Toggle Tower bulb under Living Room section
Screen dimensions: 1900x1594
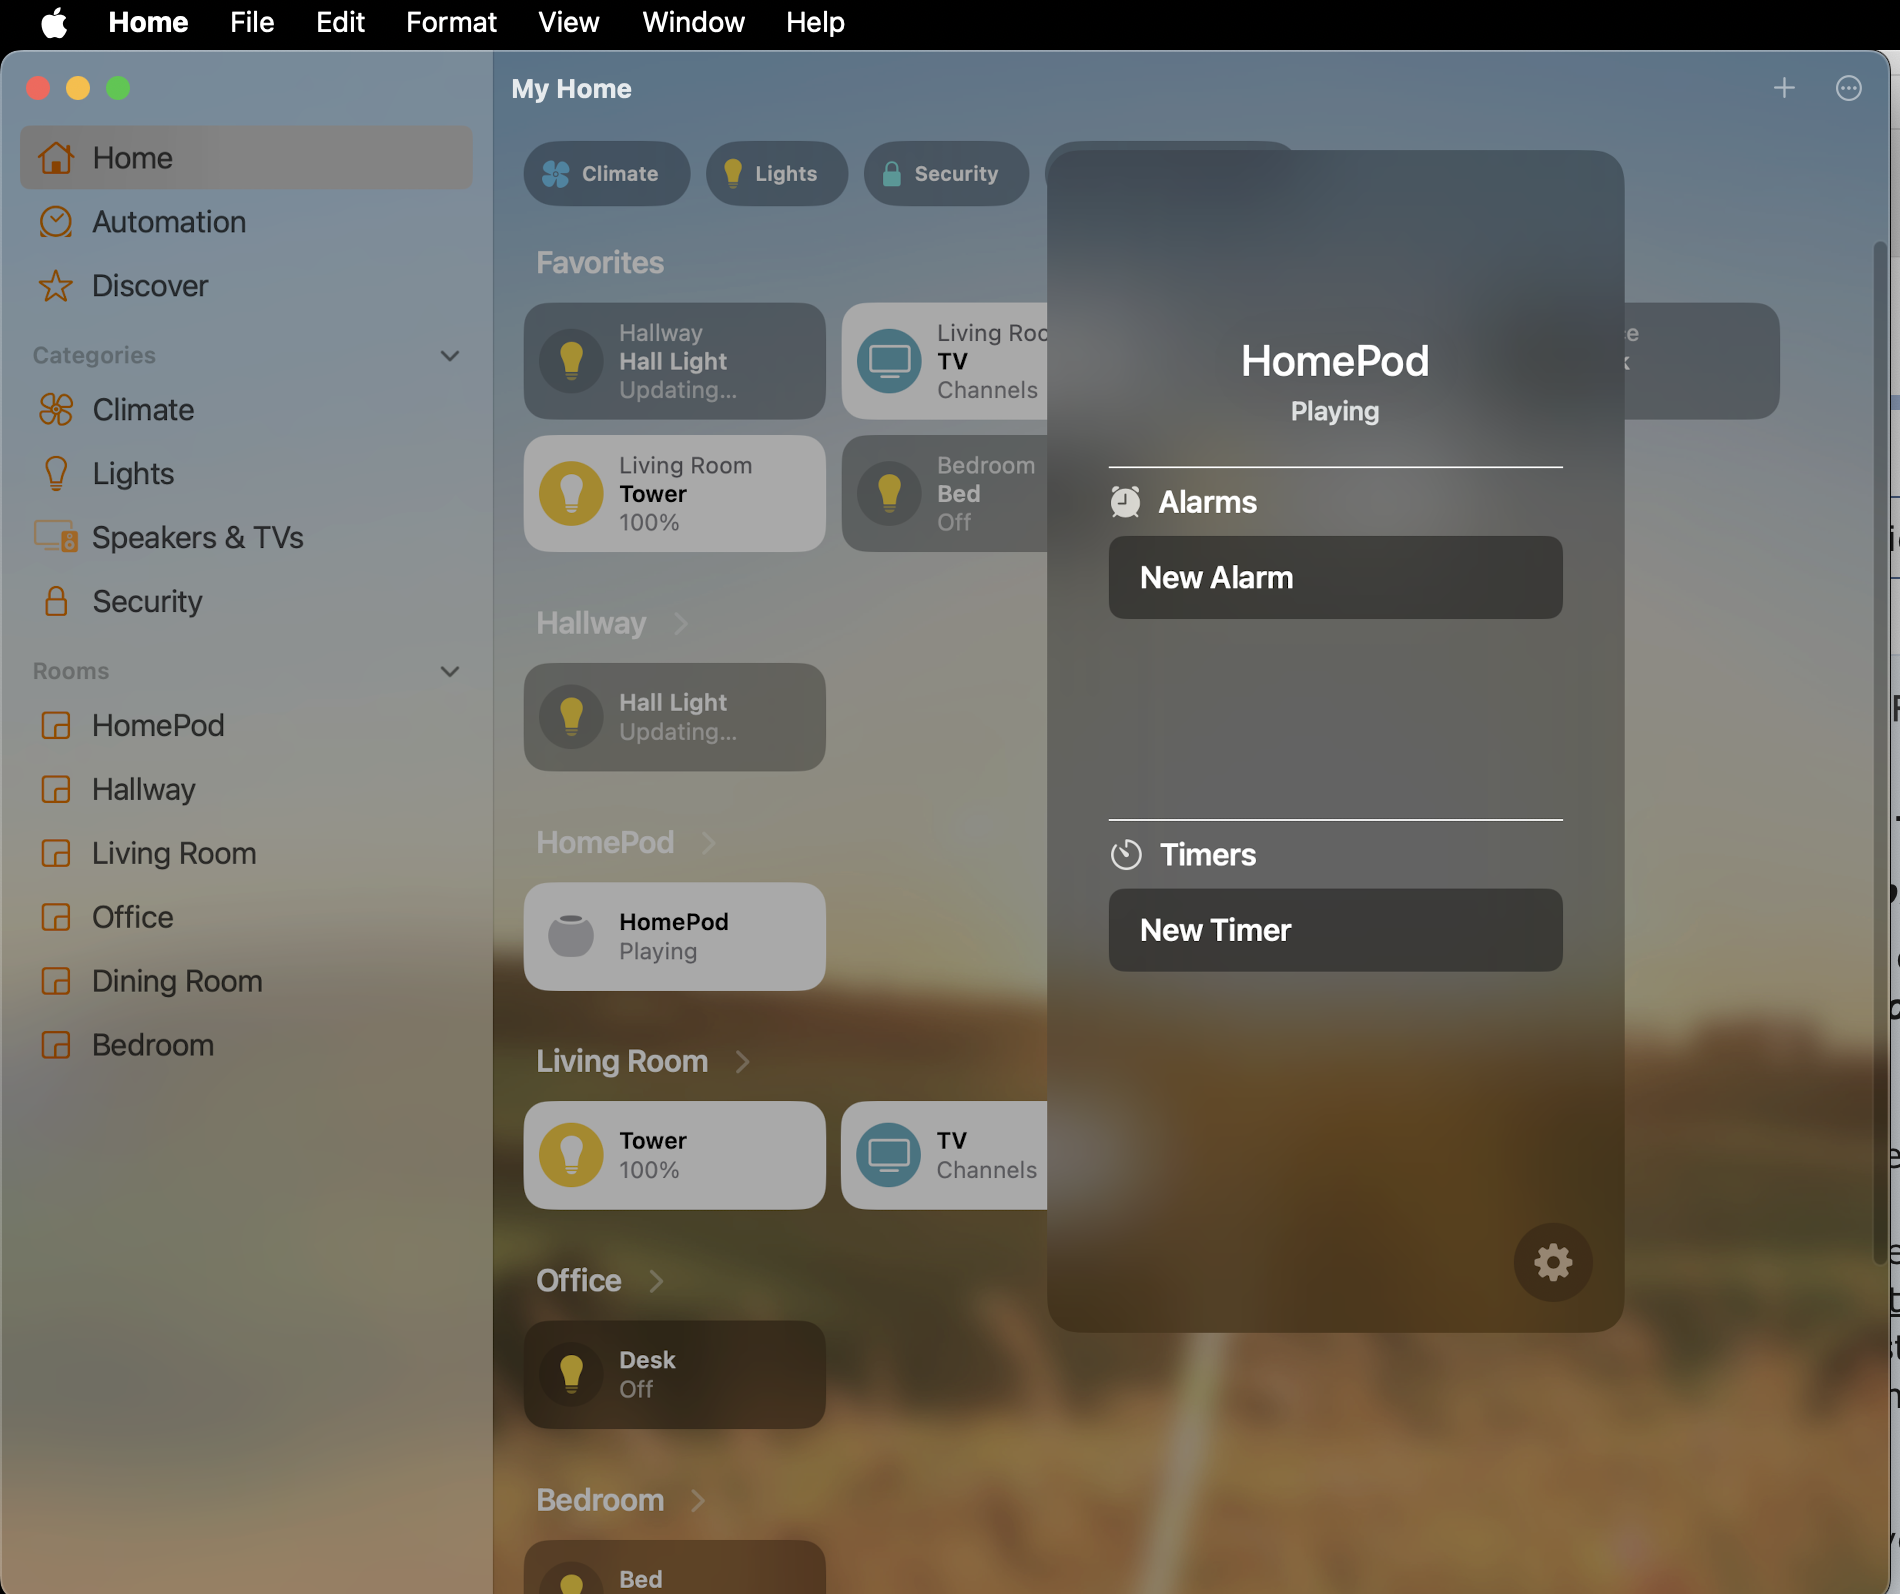click(571, 1155)
